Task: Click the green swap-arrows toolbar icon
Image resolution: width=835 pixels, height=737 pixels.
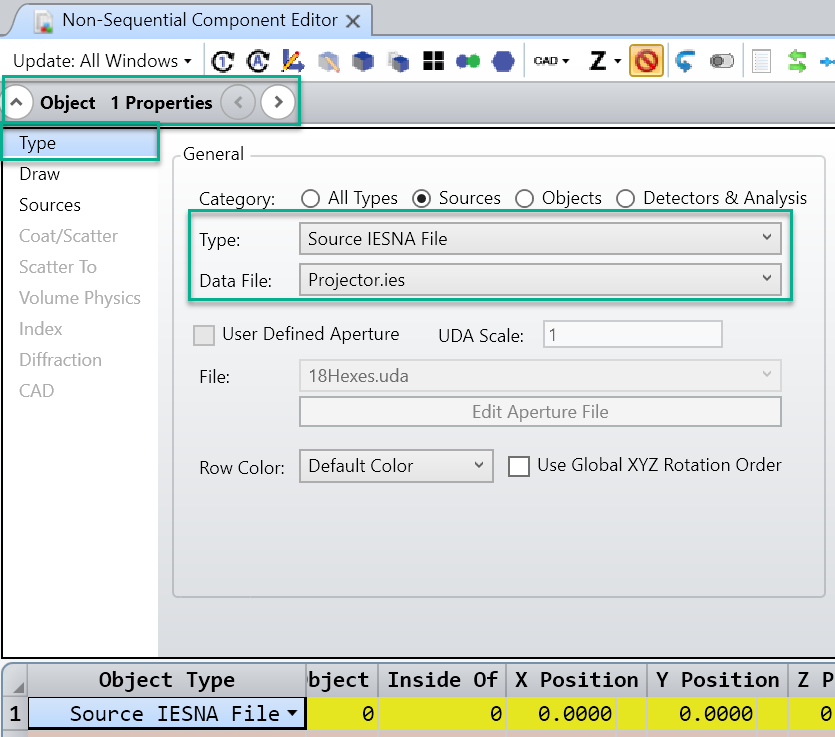Action: coord(797,61)
